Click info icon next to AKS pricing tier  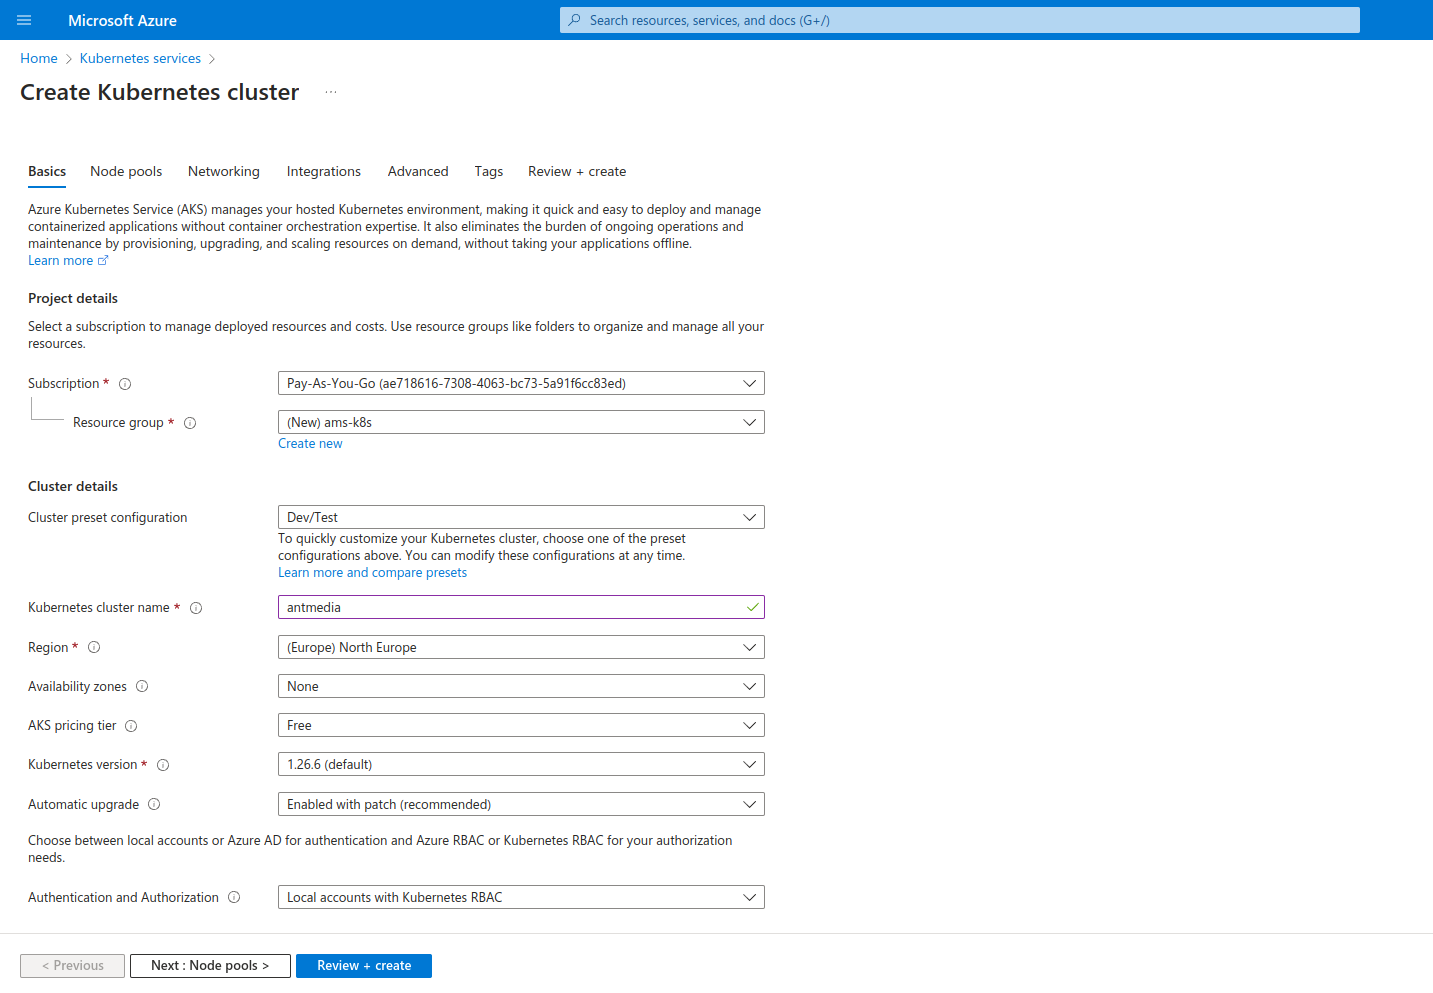tap(131, 726)
